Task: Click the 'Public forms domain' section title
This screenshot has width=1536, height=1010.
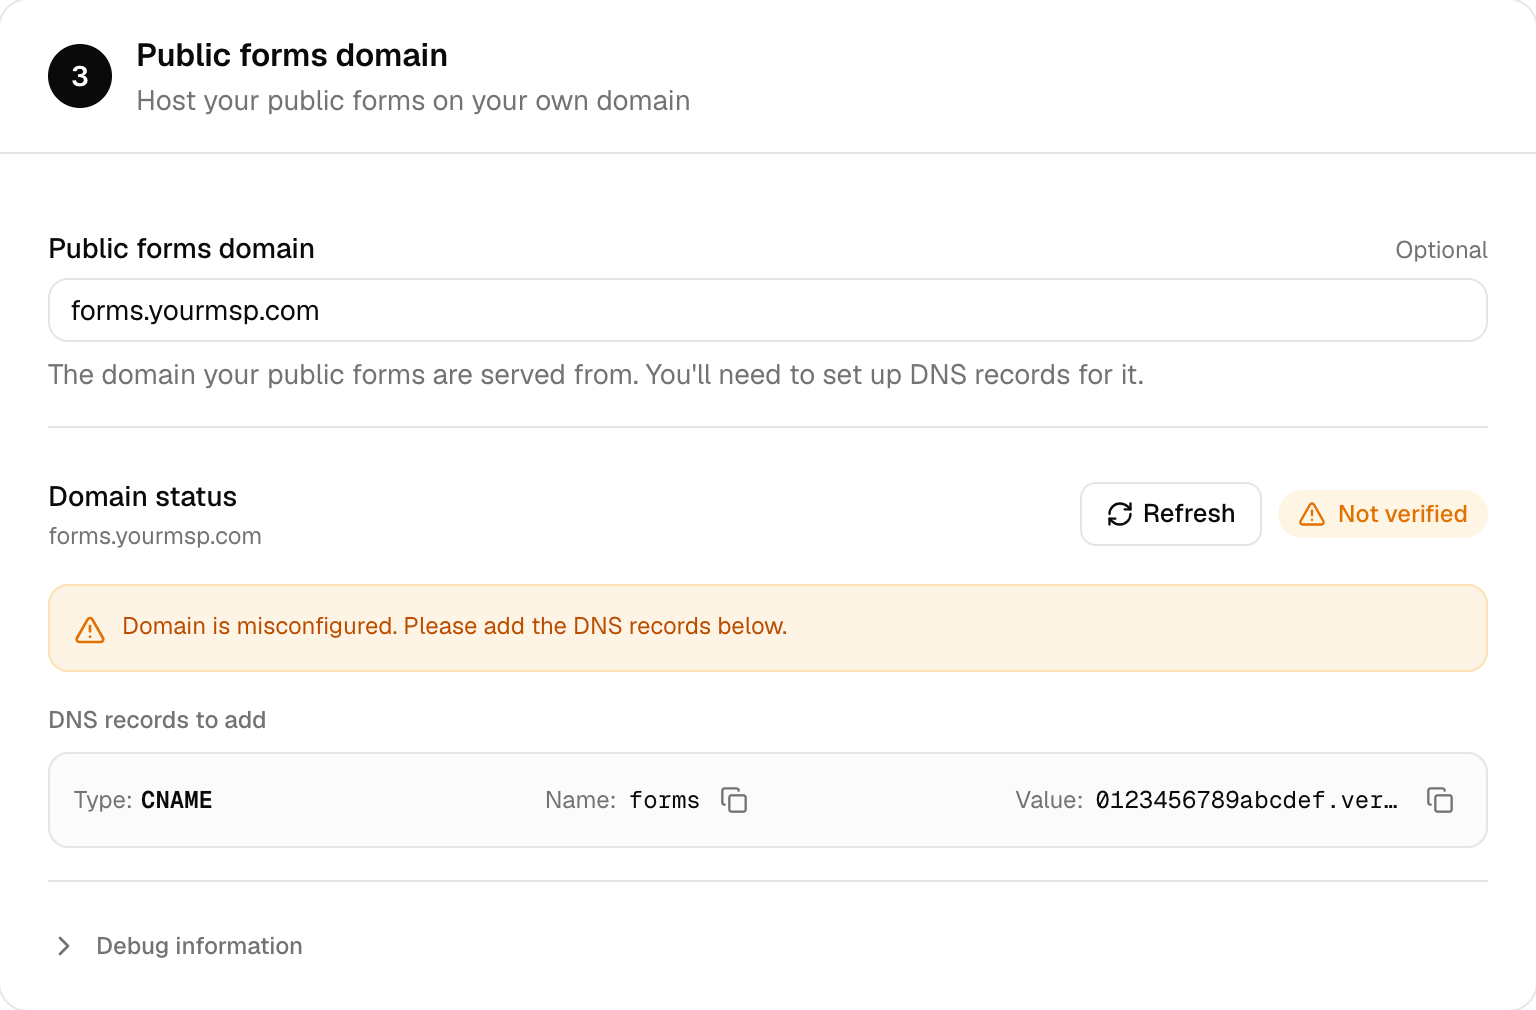Action: pos(292,55)
